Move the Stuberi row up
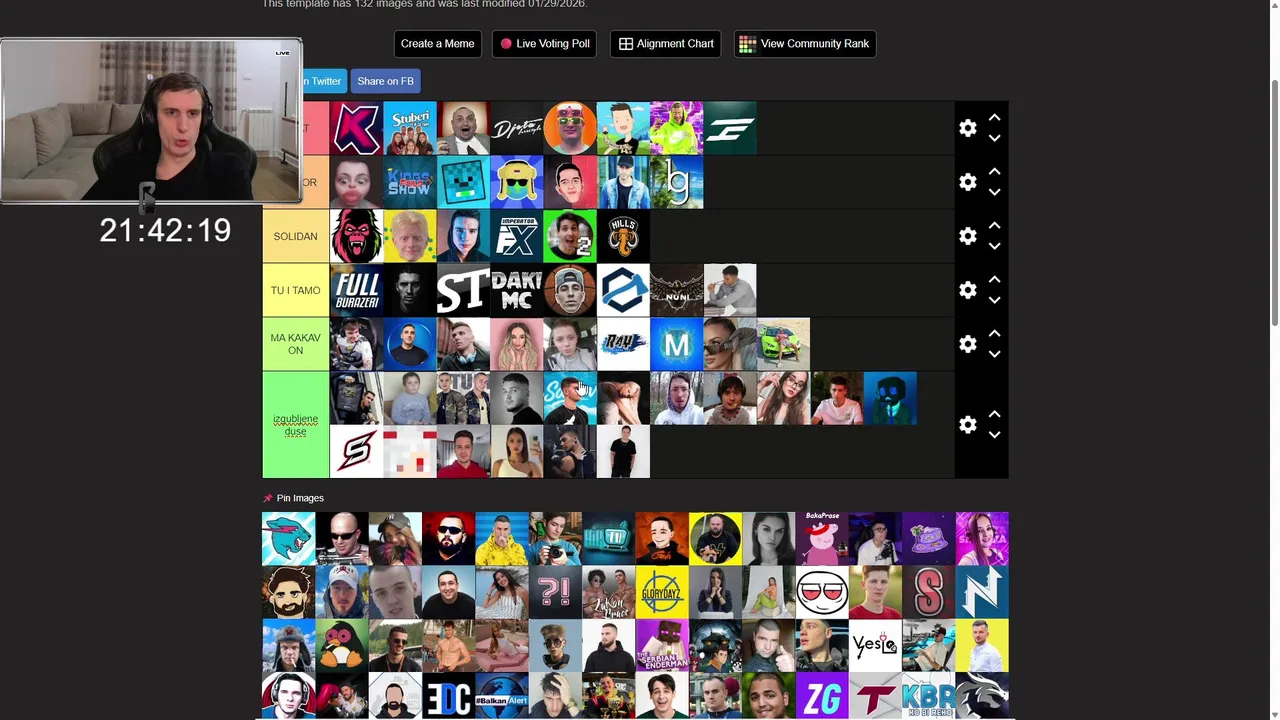The width and height of the screenshot is (1280, 720). [x=994, y=118]
